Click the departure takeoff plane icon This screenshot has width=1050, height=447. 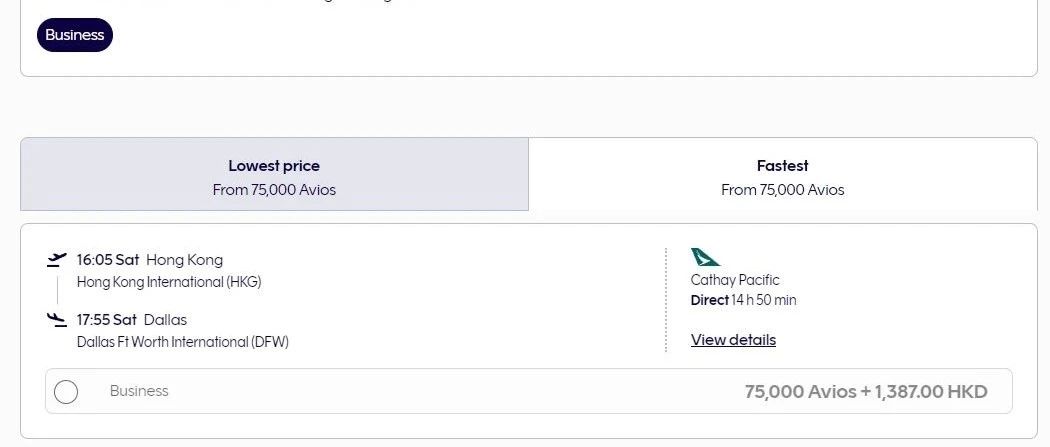pos(56,260)
